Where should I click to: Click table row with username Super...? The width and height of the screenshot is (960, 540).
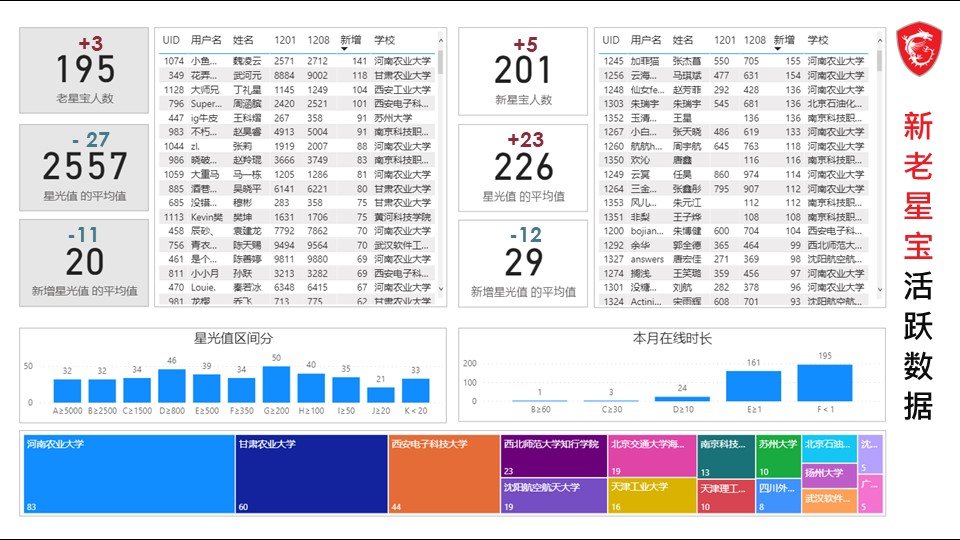pos(297,103)
